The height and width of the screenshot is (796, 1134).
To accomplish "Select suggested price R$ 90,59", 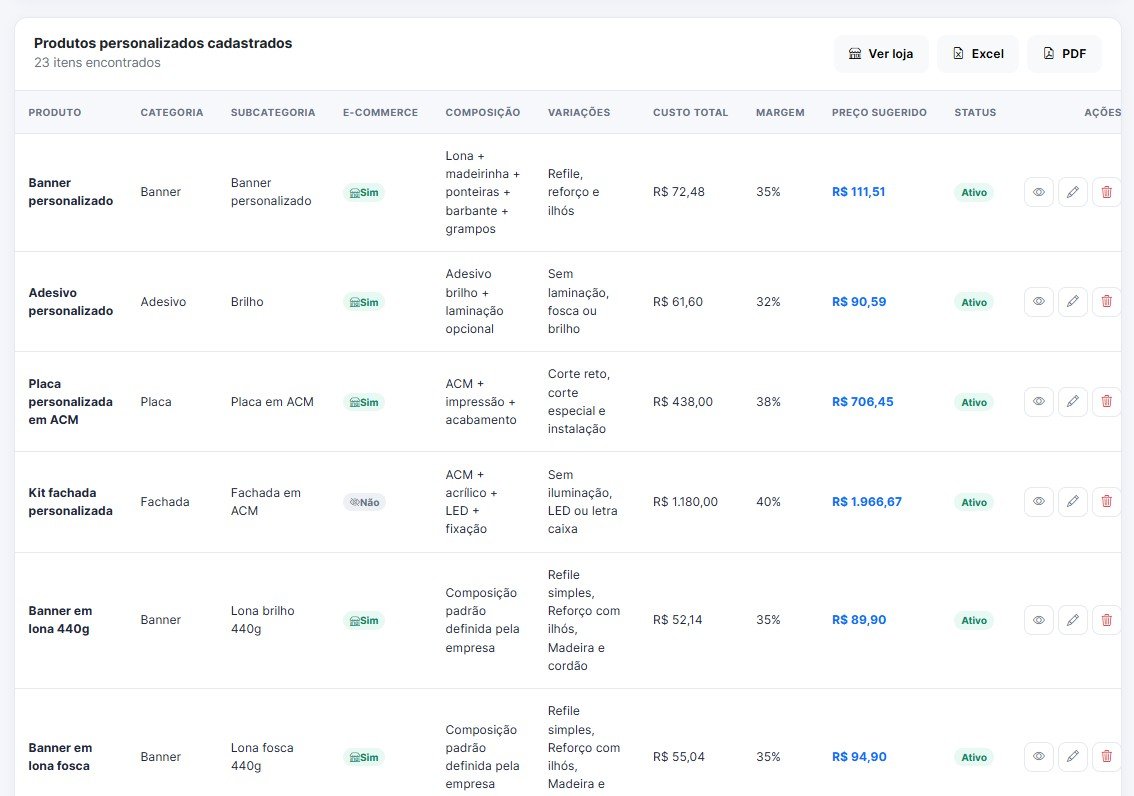I will tap(859, 302).
